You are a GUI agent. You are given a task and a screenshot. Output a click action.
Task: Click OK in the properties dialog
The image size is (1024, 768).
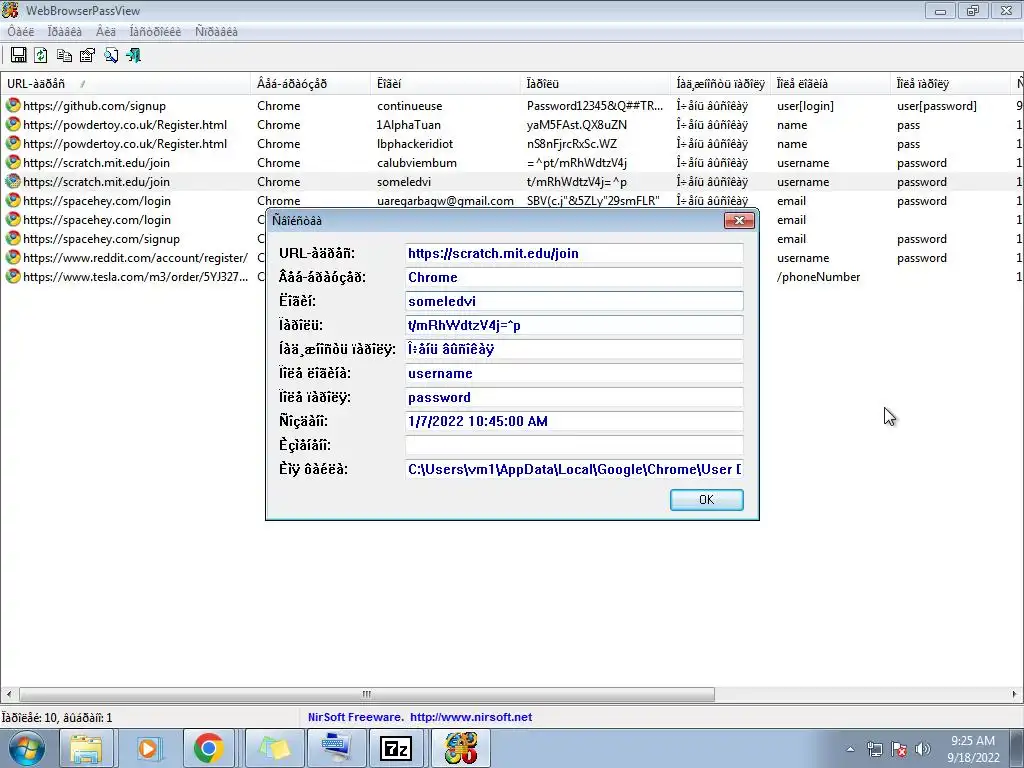point(706,500)
